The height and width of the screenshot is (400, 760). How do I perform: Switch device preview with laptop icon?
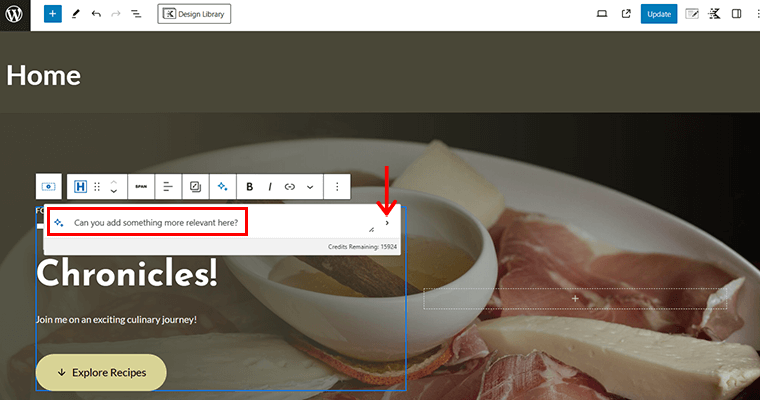[x=602, y=14]
